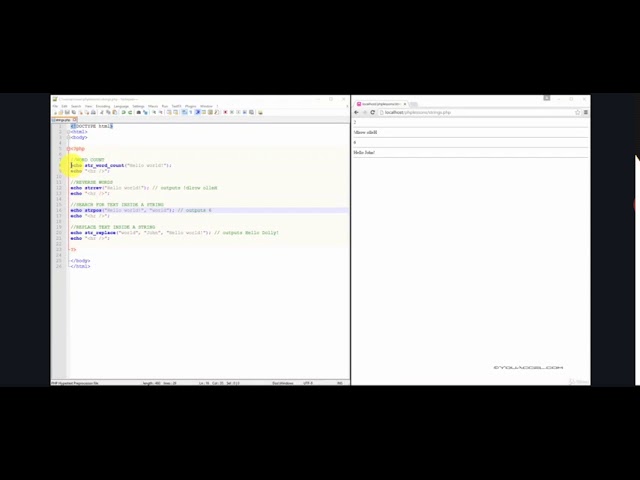Zoom out using the toolbar icon

pyautogui.click(x=161, y=112)
